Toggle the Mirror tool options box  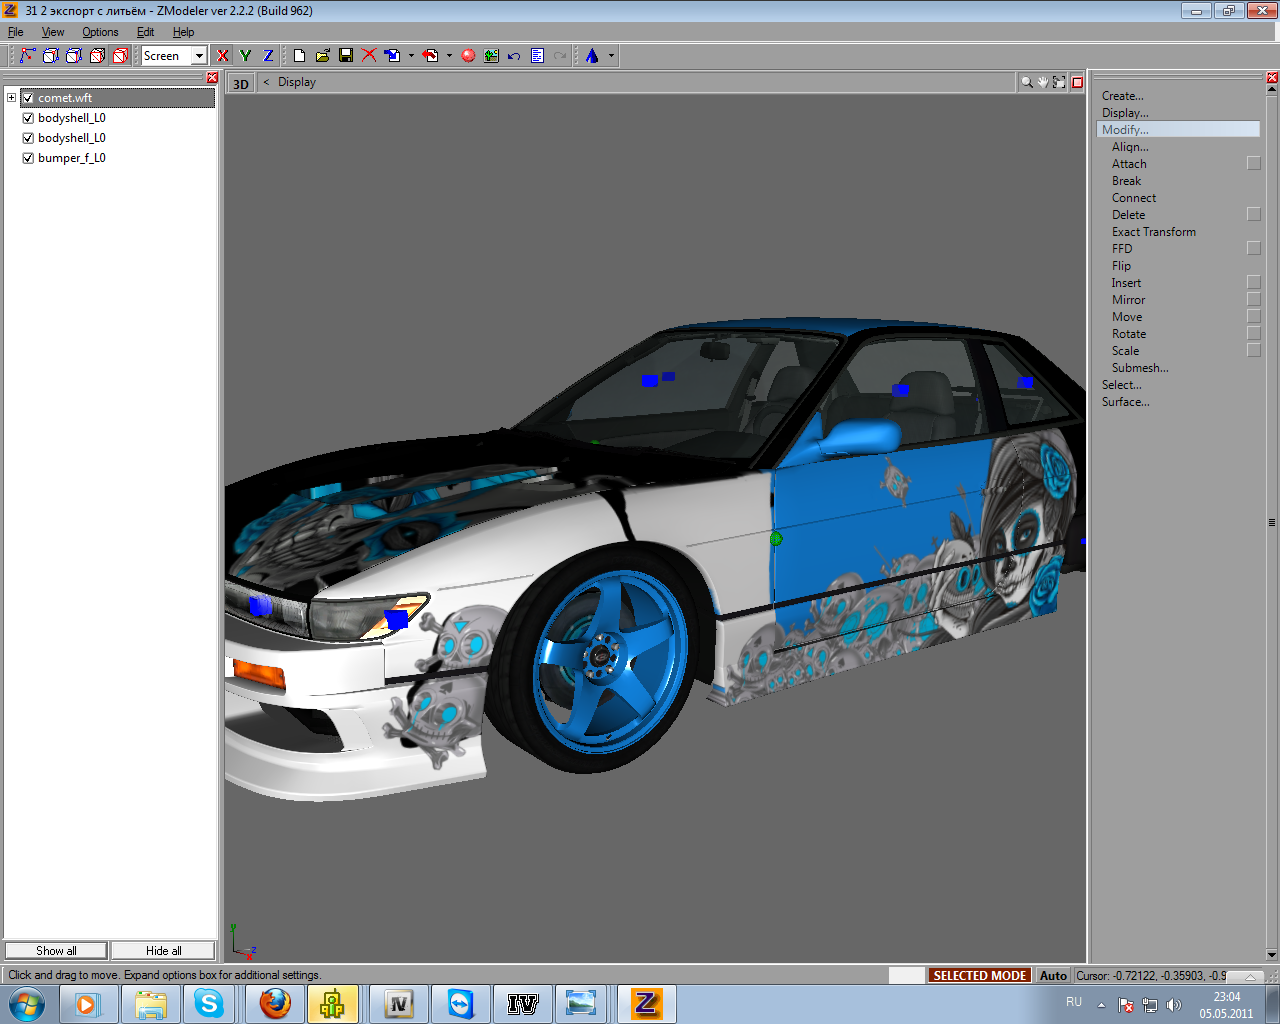click(1254, 300)
